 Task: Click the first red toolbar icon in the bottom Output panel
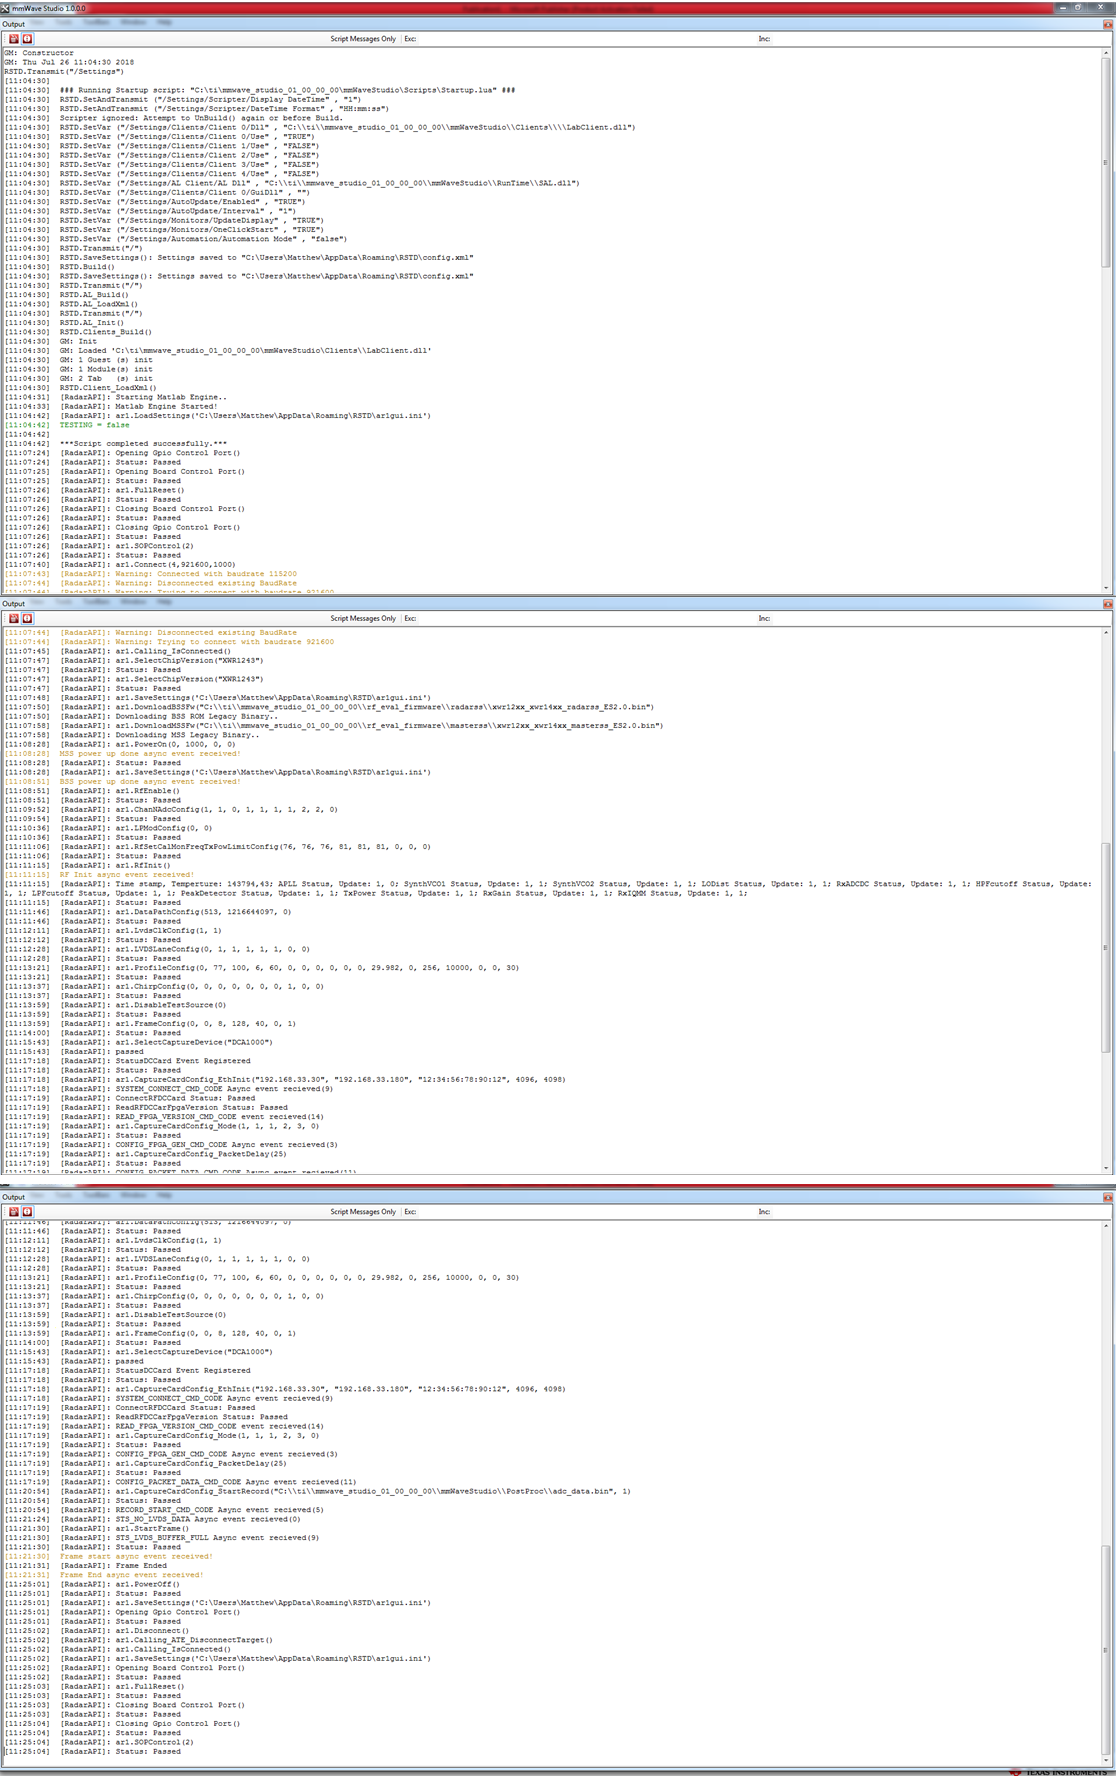point(14,1211)
